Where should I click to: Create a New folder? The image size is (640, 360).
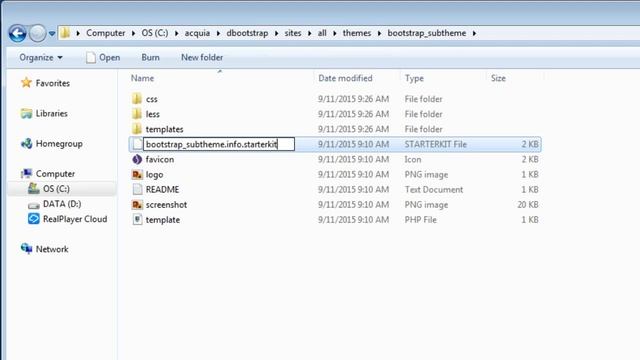(x=202, y=58)
